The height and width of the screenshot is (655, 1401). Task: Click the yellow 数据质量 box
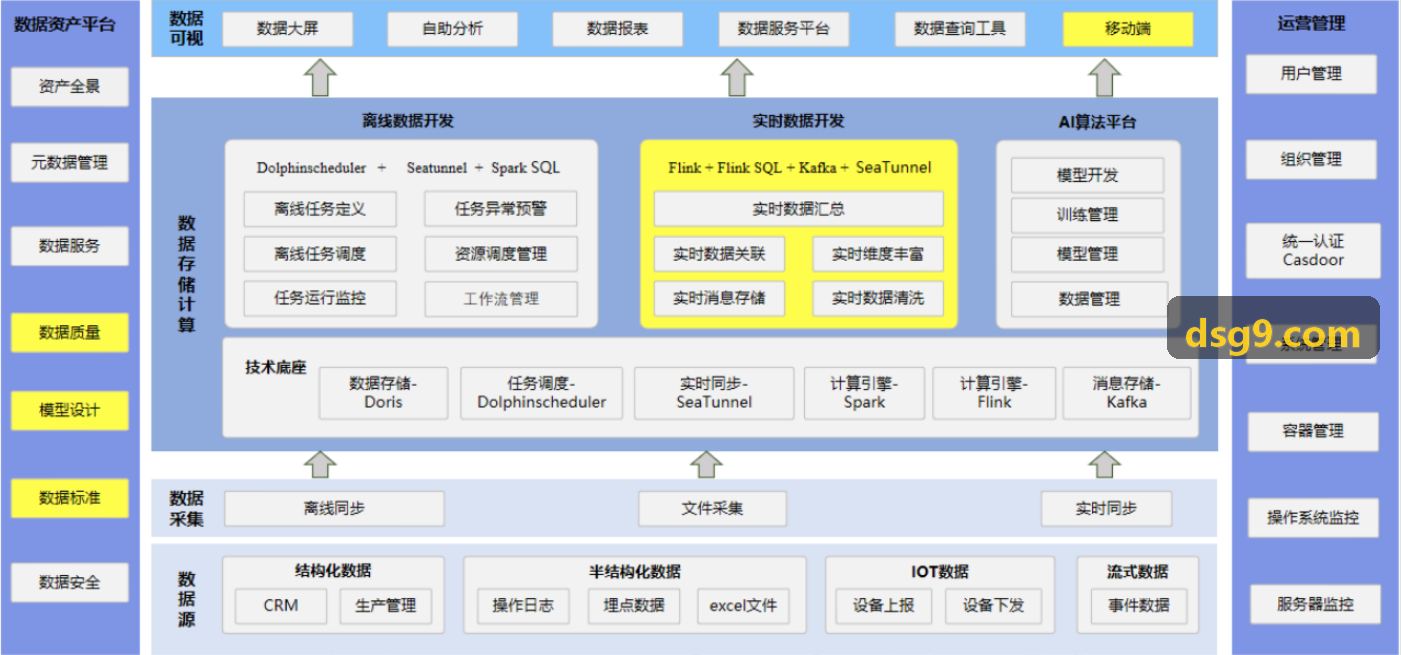70,333
